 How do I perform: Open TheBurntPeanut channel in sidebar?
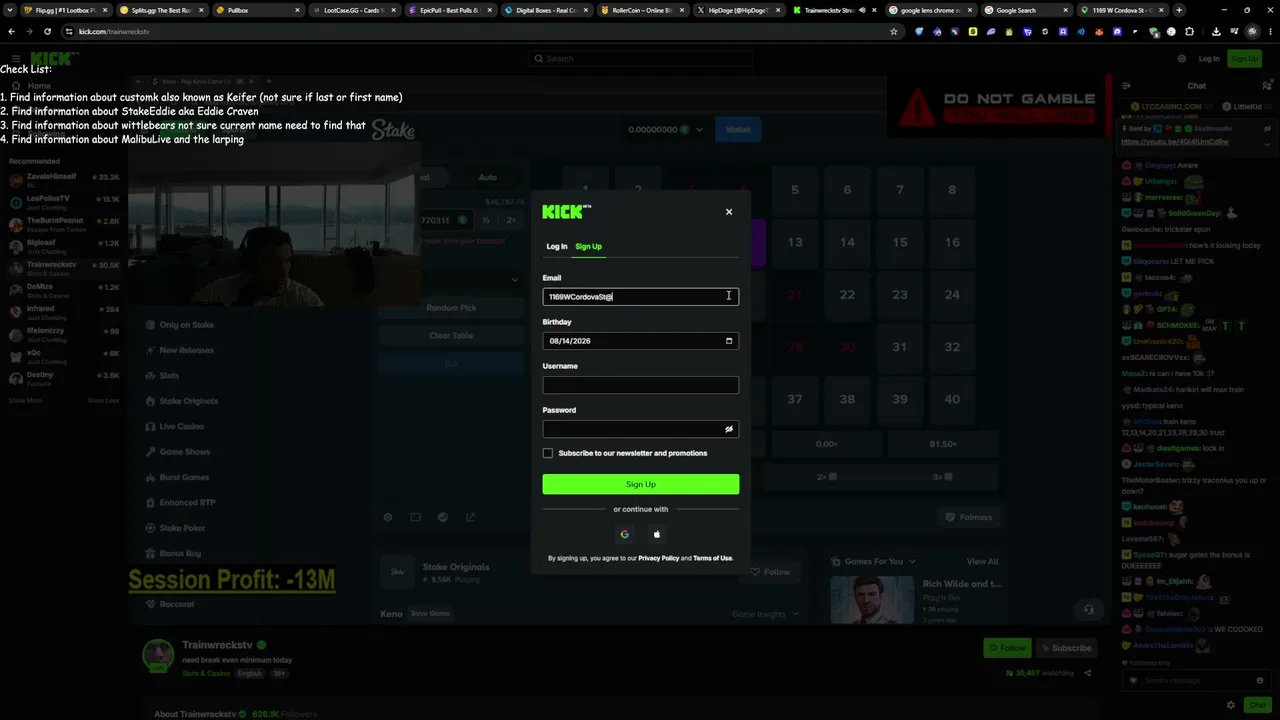(x=65, y=225)
